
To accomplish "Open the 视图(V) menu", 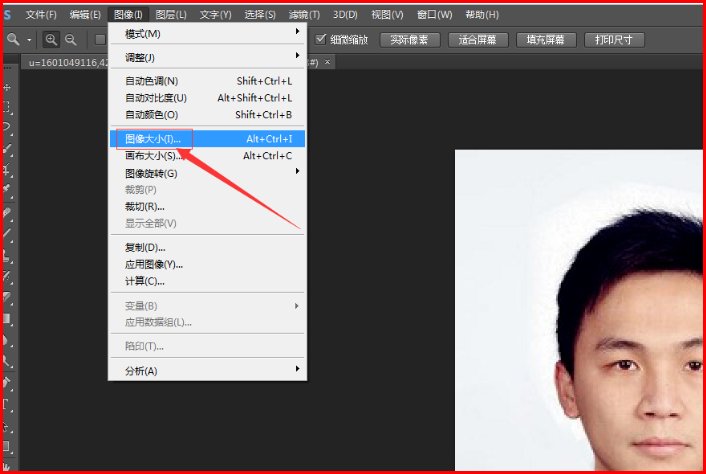I will [x=387, y=15].
